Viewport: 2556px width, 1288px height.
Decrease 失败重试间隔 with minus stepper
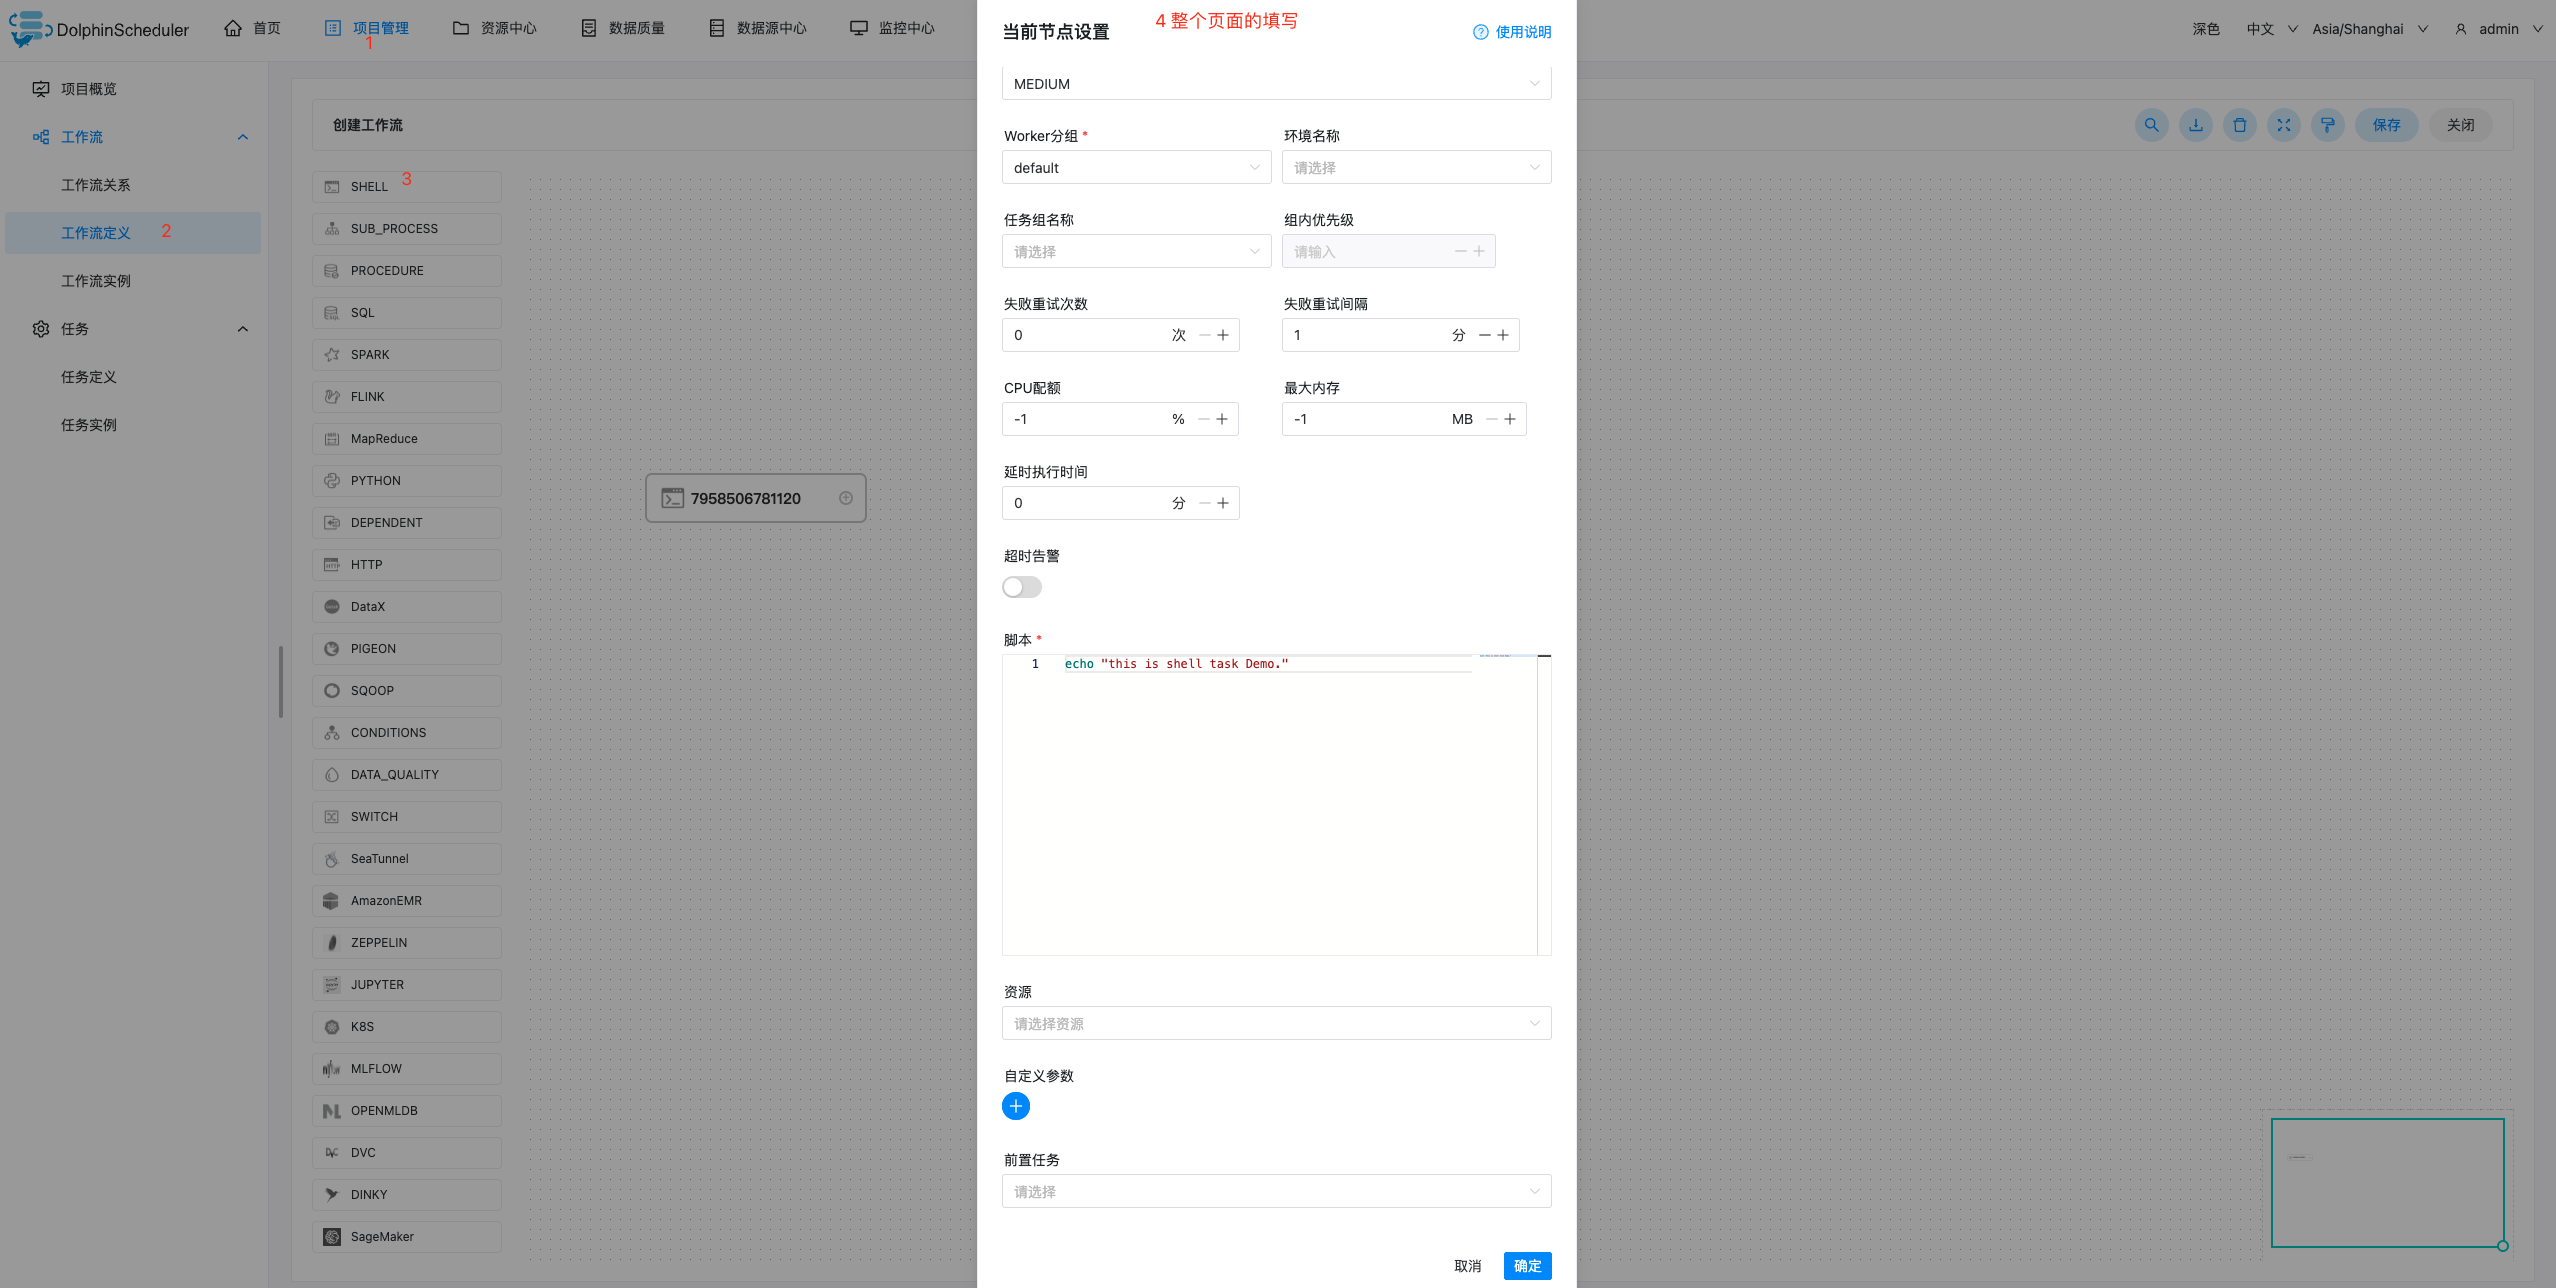(1484, 335)
